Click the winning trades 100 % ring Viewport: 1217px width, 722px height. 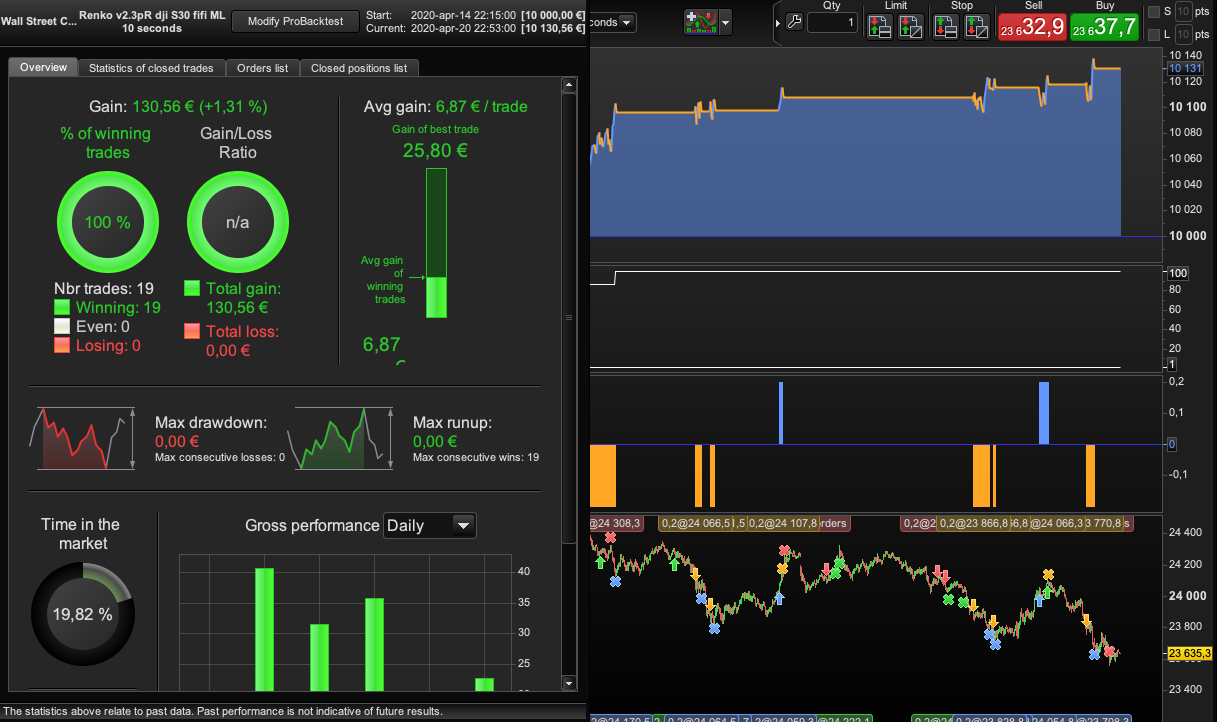coord(108,222)
